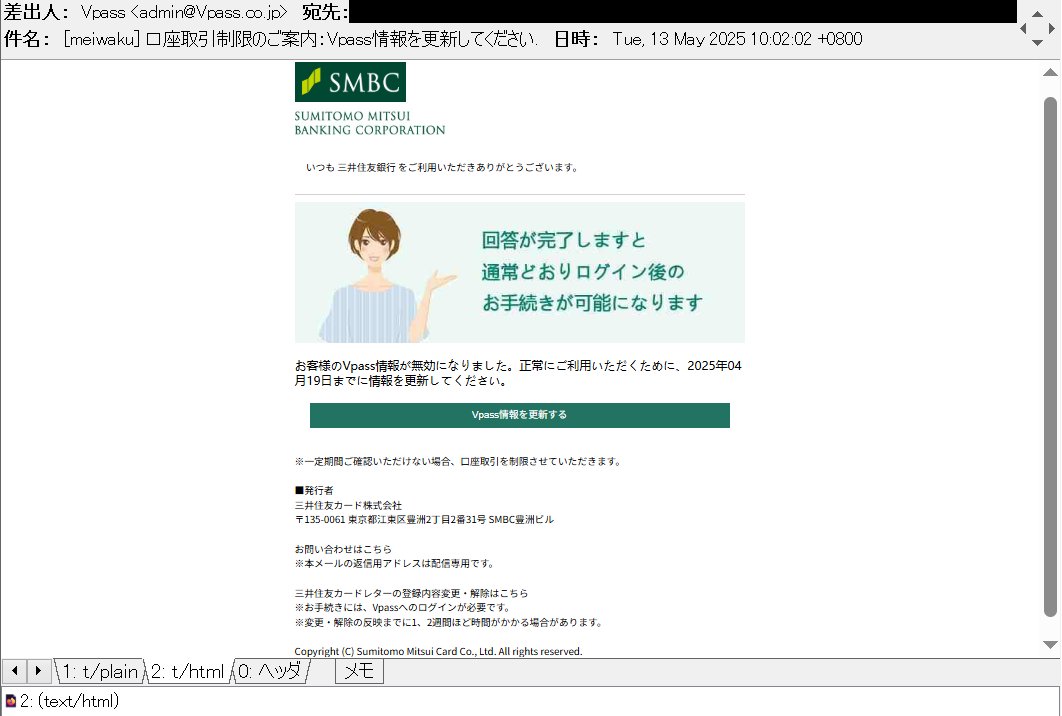Go to previous part with left triangle button
Screen dimensions: 1062x716
pos(14,671)
